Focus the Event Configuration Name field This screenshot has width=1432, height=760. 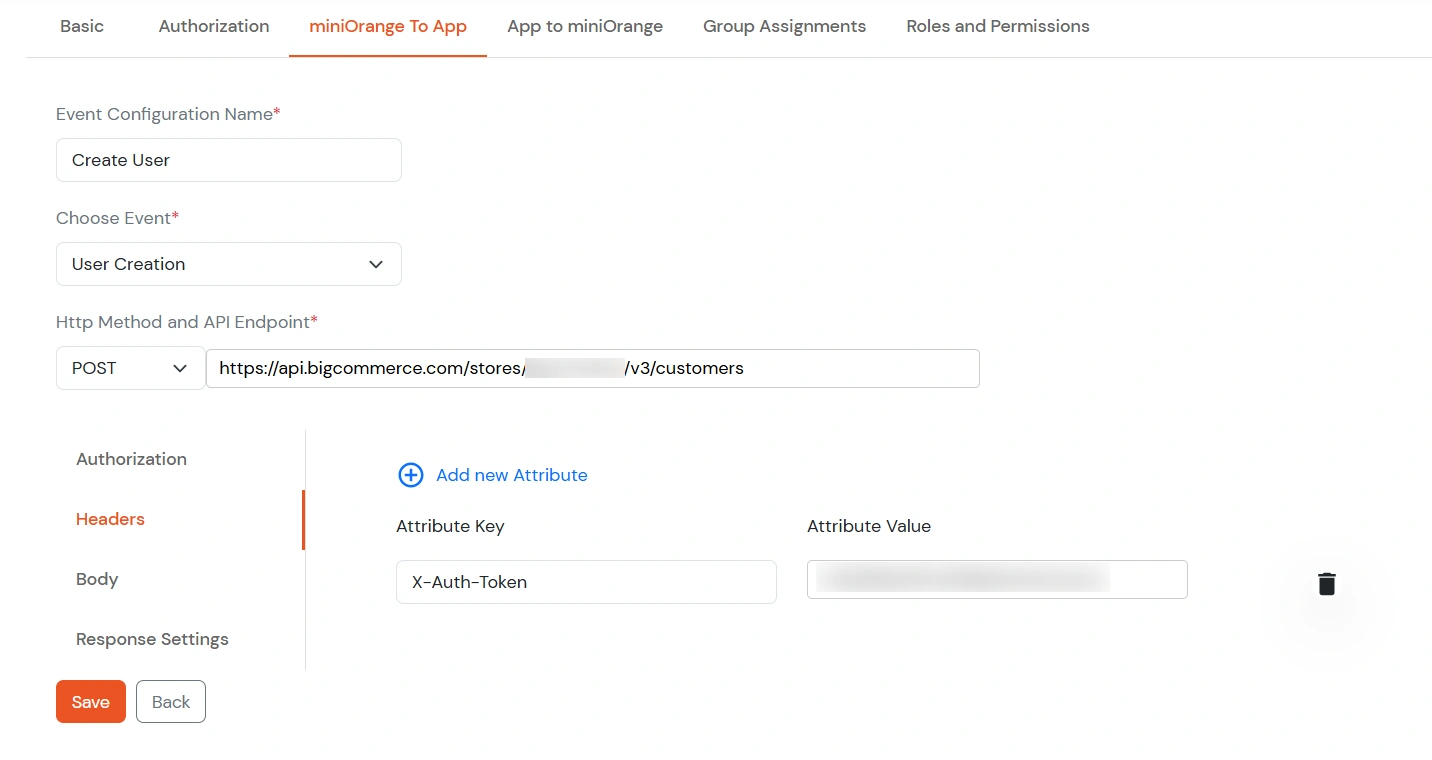229,160
